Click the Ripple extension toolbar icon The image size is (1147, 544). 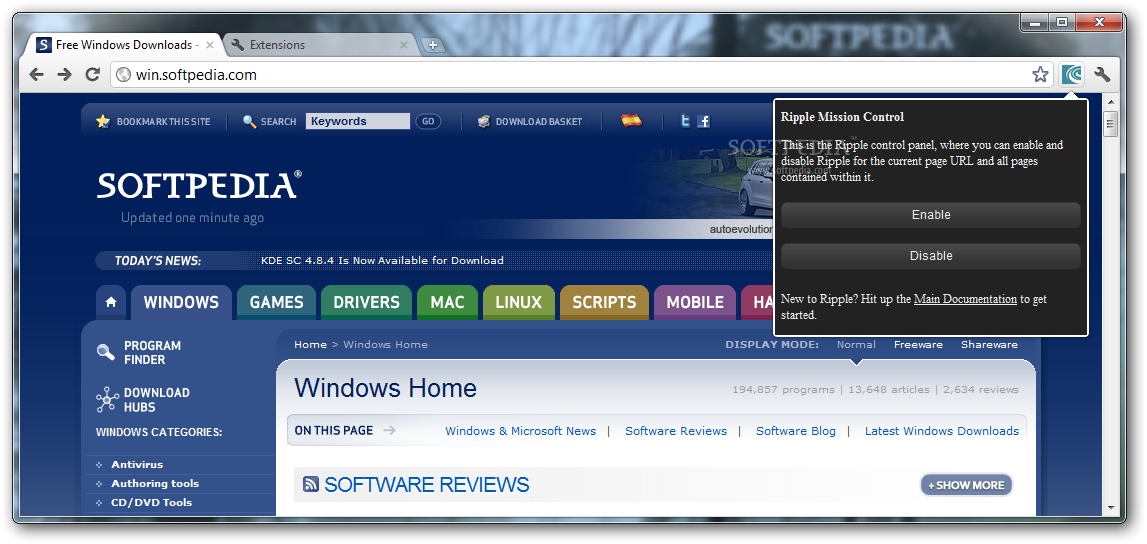click(1072, 74)
